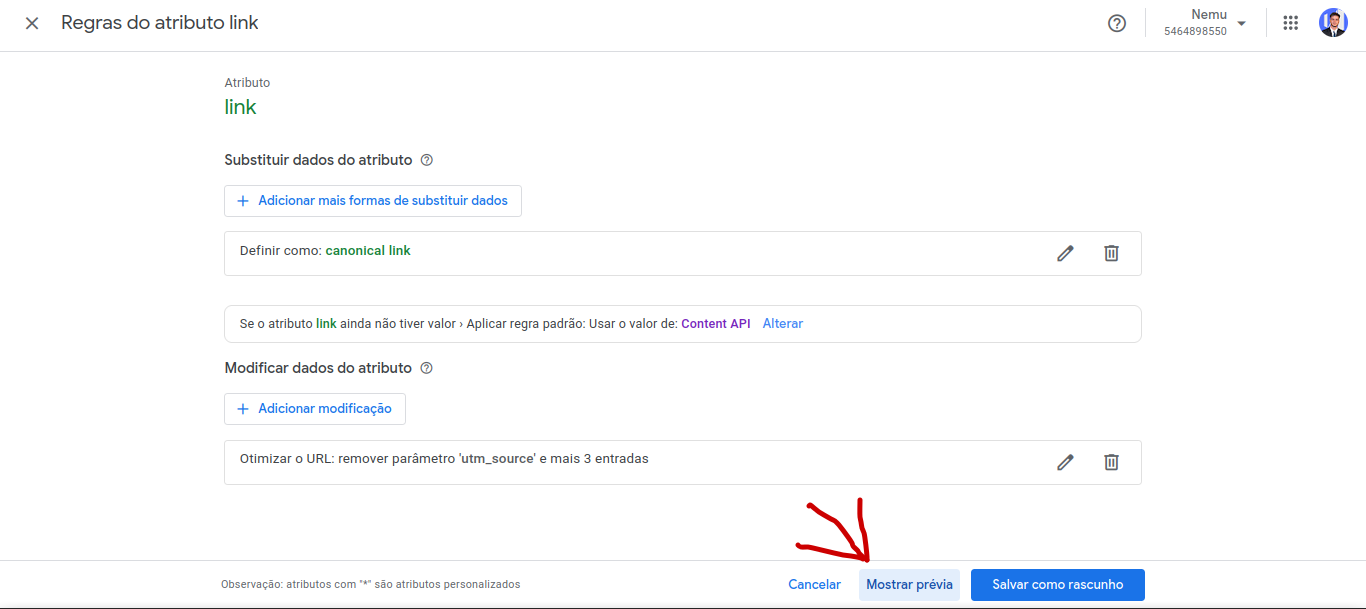1366x609 pixels.
Task: Select the 'Otimizar o URL: remover parâmetro' row text
Action: coord(444,459)
